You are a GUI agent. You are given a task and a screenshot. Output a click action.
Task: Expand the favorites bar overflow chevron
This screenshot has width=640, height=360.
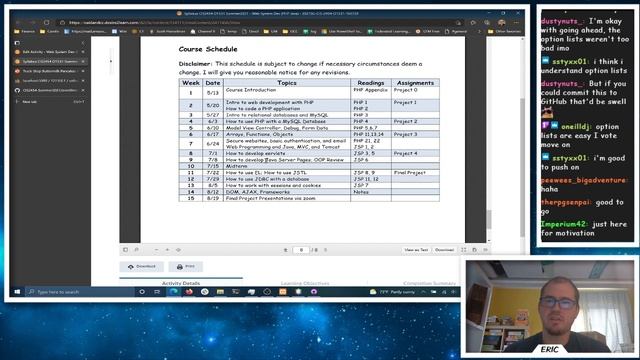(479, 31)
